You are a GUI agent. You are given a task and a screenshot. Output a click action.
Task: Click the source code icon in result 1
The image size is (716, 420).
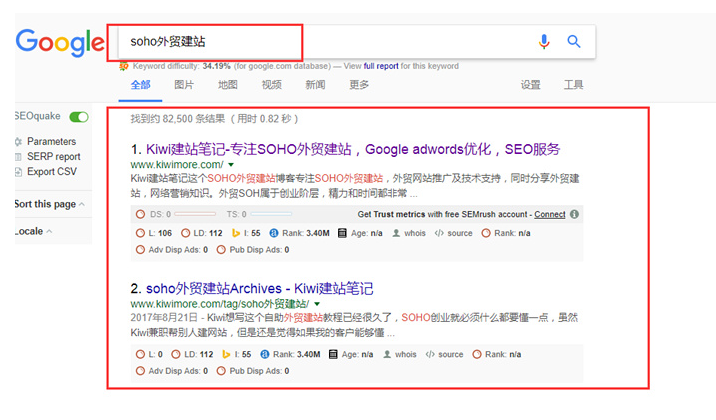439,233
